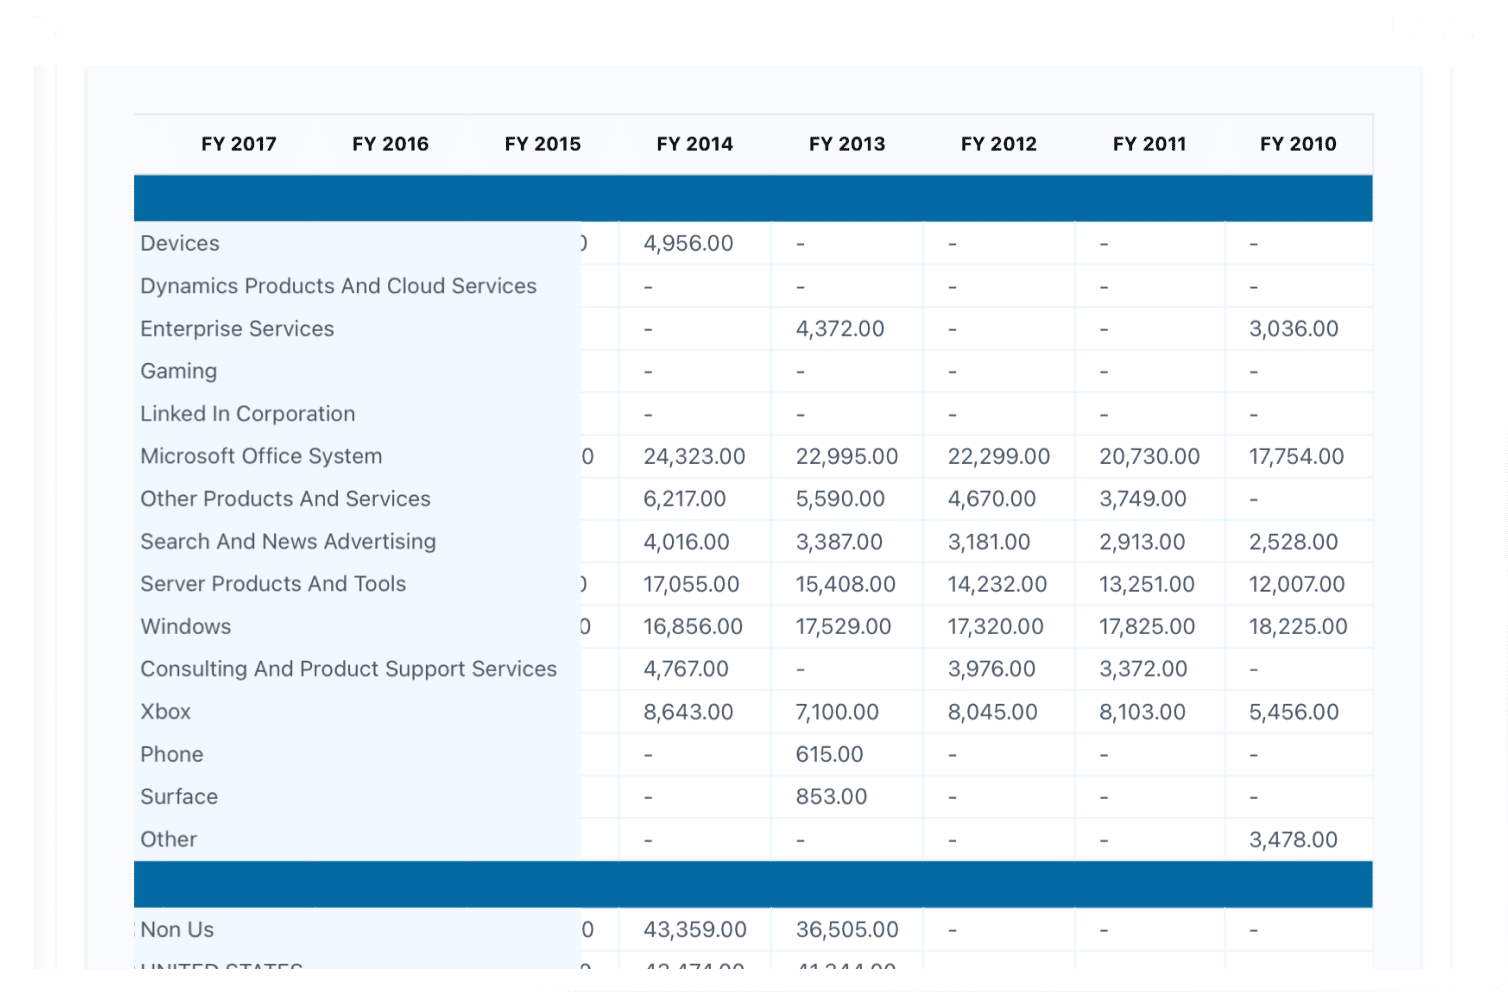Click Server Products value 13,251.00
Screen dimensions: 1508x992
(1147, 584)
